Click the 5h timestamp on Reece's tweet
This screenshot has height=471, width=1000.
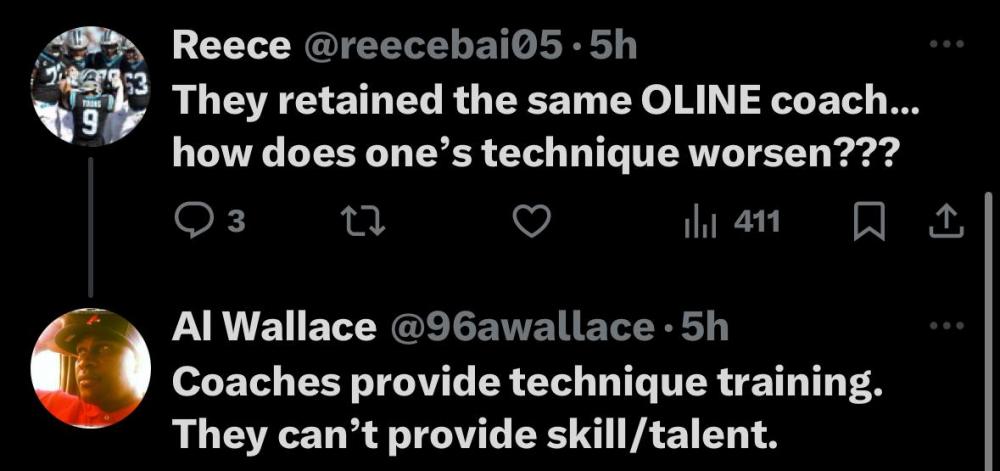pyautogui.click(x=614, y=47)
